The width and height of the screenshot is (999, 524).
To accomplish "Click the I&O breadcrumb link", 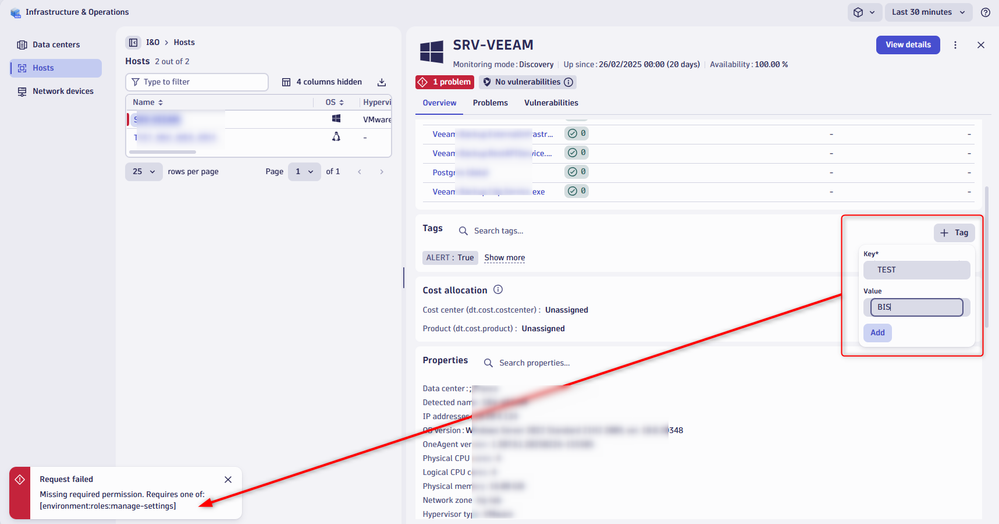I will [x=153, y=43].
